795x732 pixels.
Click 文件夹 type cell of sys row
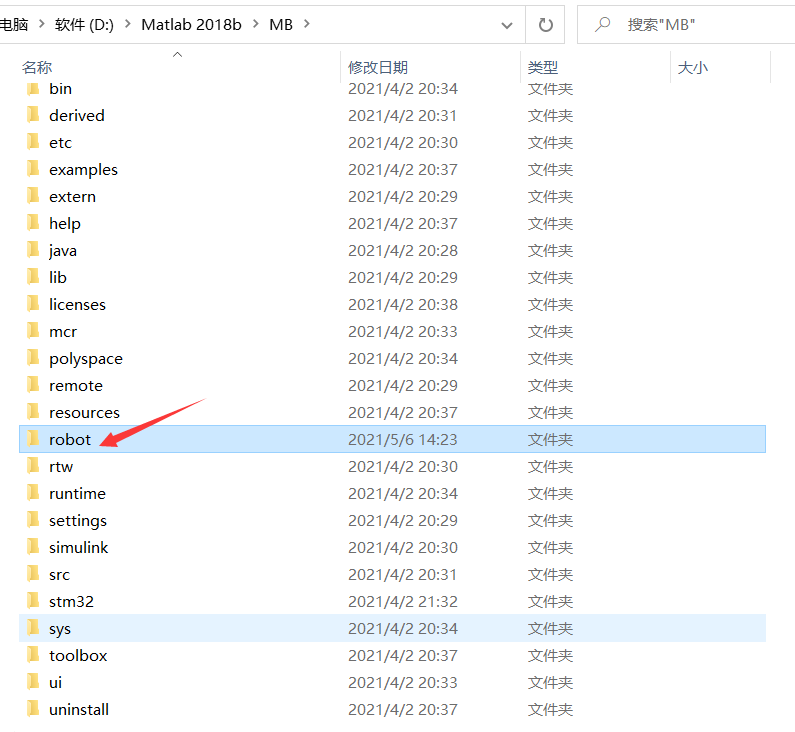[x=550, y=629]
